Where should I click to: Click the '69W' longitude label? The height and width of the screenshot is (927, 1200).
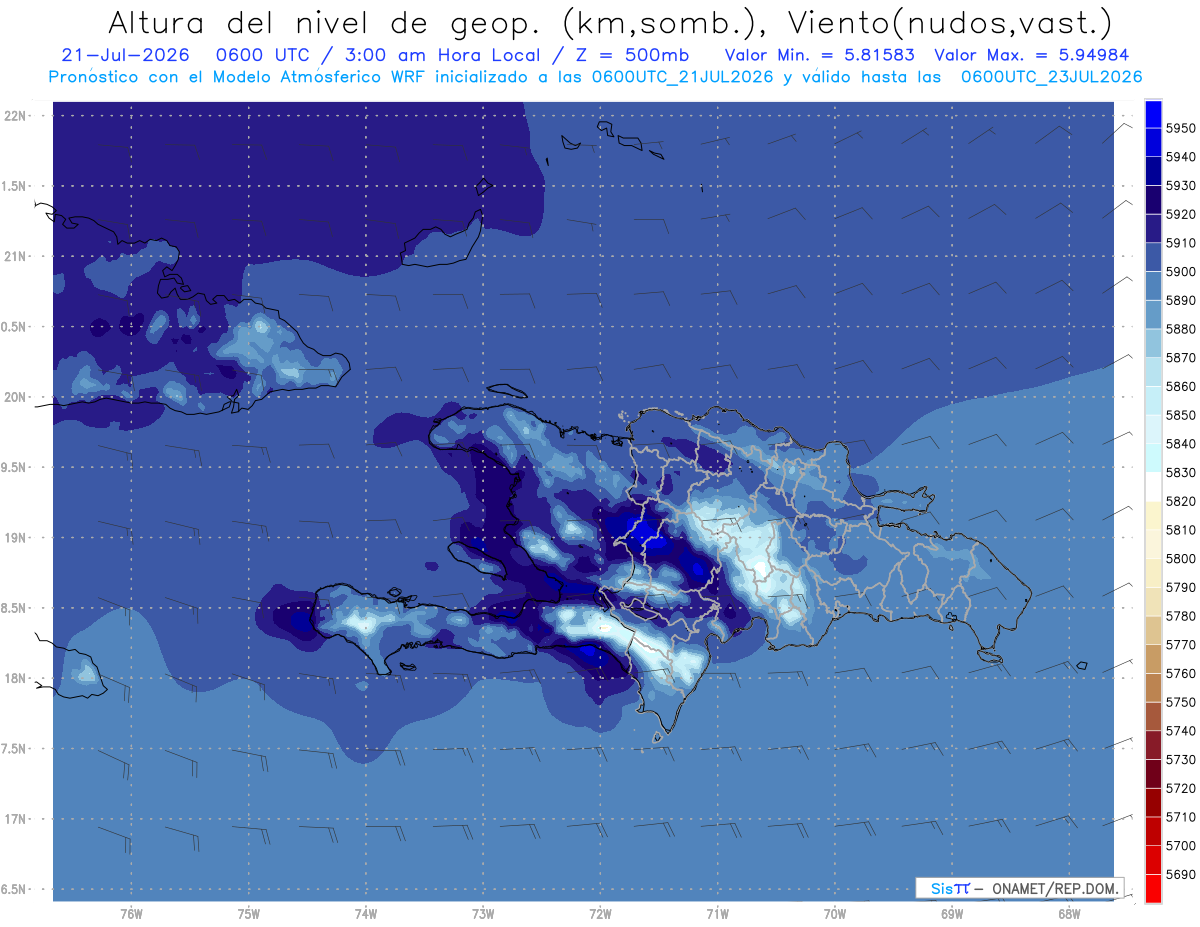point(952,913)
